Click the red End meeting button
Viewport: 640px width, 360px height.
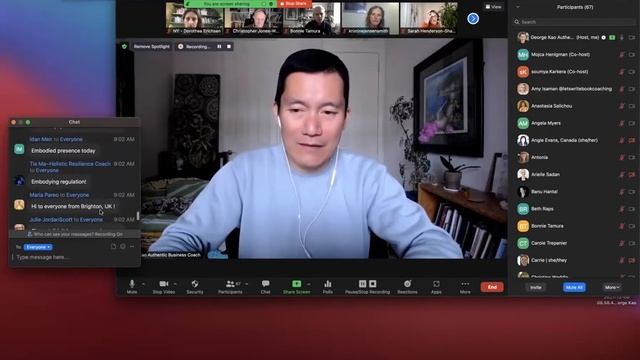(x=492, y=287)
